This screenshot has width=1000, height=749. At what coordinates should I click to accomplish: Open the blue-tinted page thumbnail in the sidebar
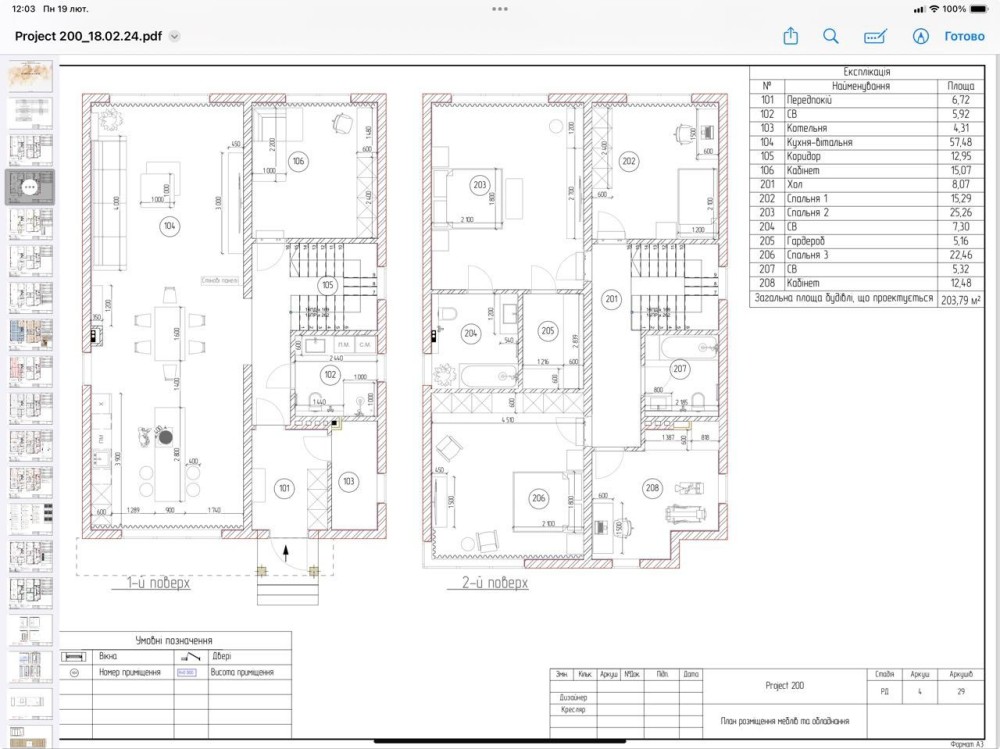28,335
